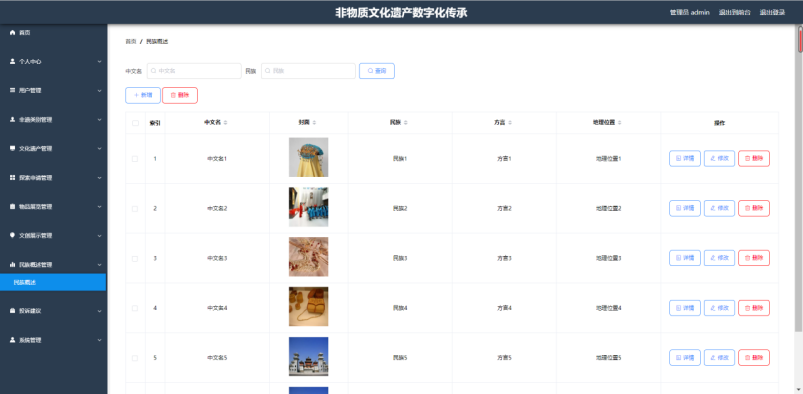
Task: Click the home icon beside 首页 in sidebar
Action: pos(13,32)
